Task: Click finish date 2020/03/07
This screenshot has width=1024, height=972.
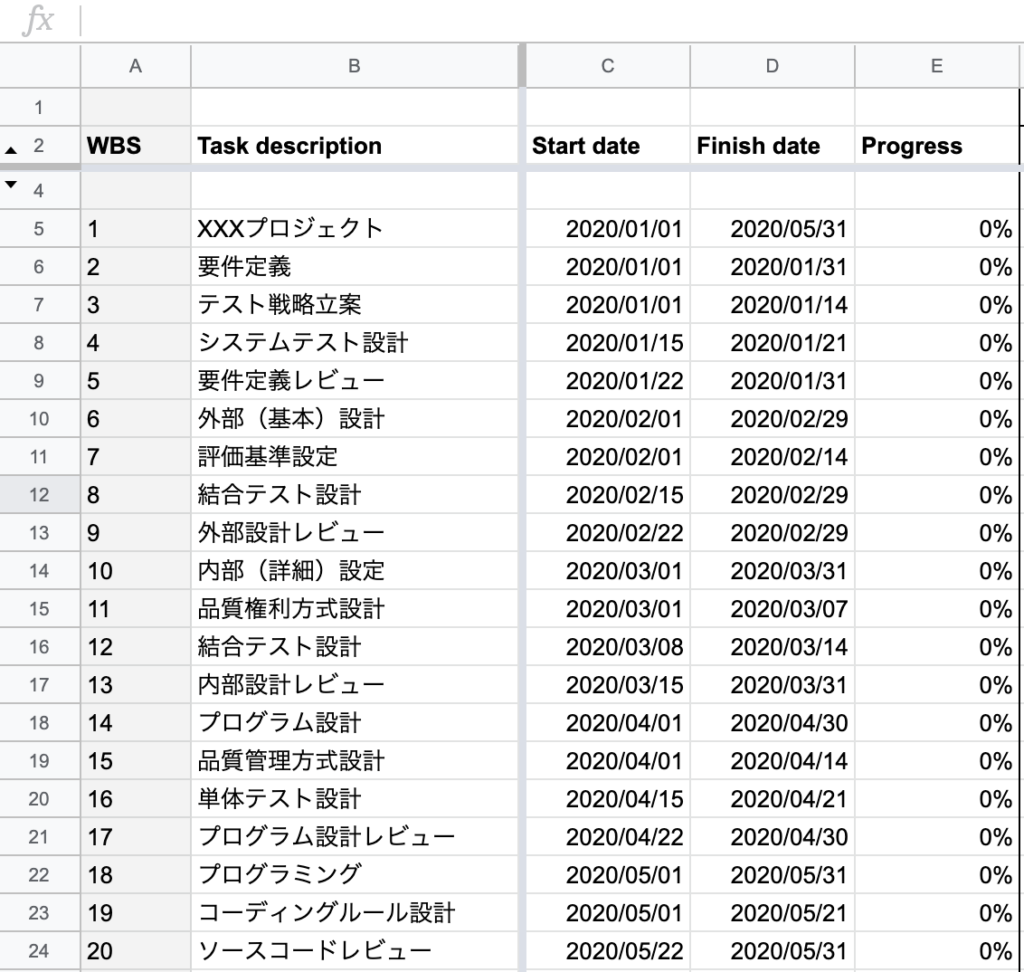Action: tap(772, 609)
